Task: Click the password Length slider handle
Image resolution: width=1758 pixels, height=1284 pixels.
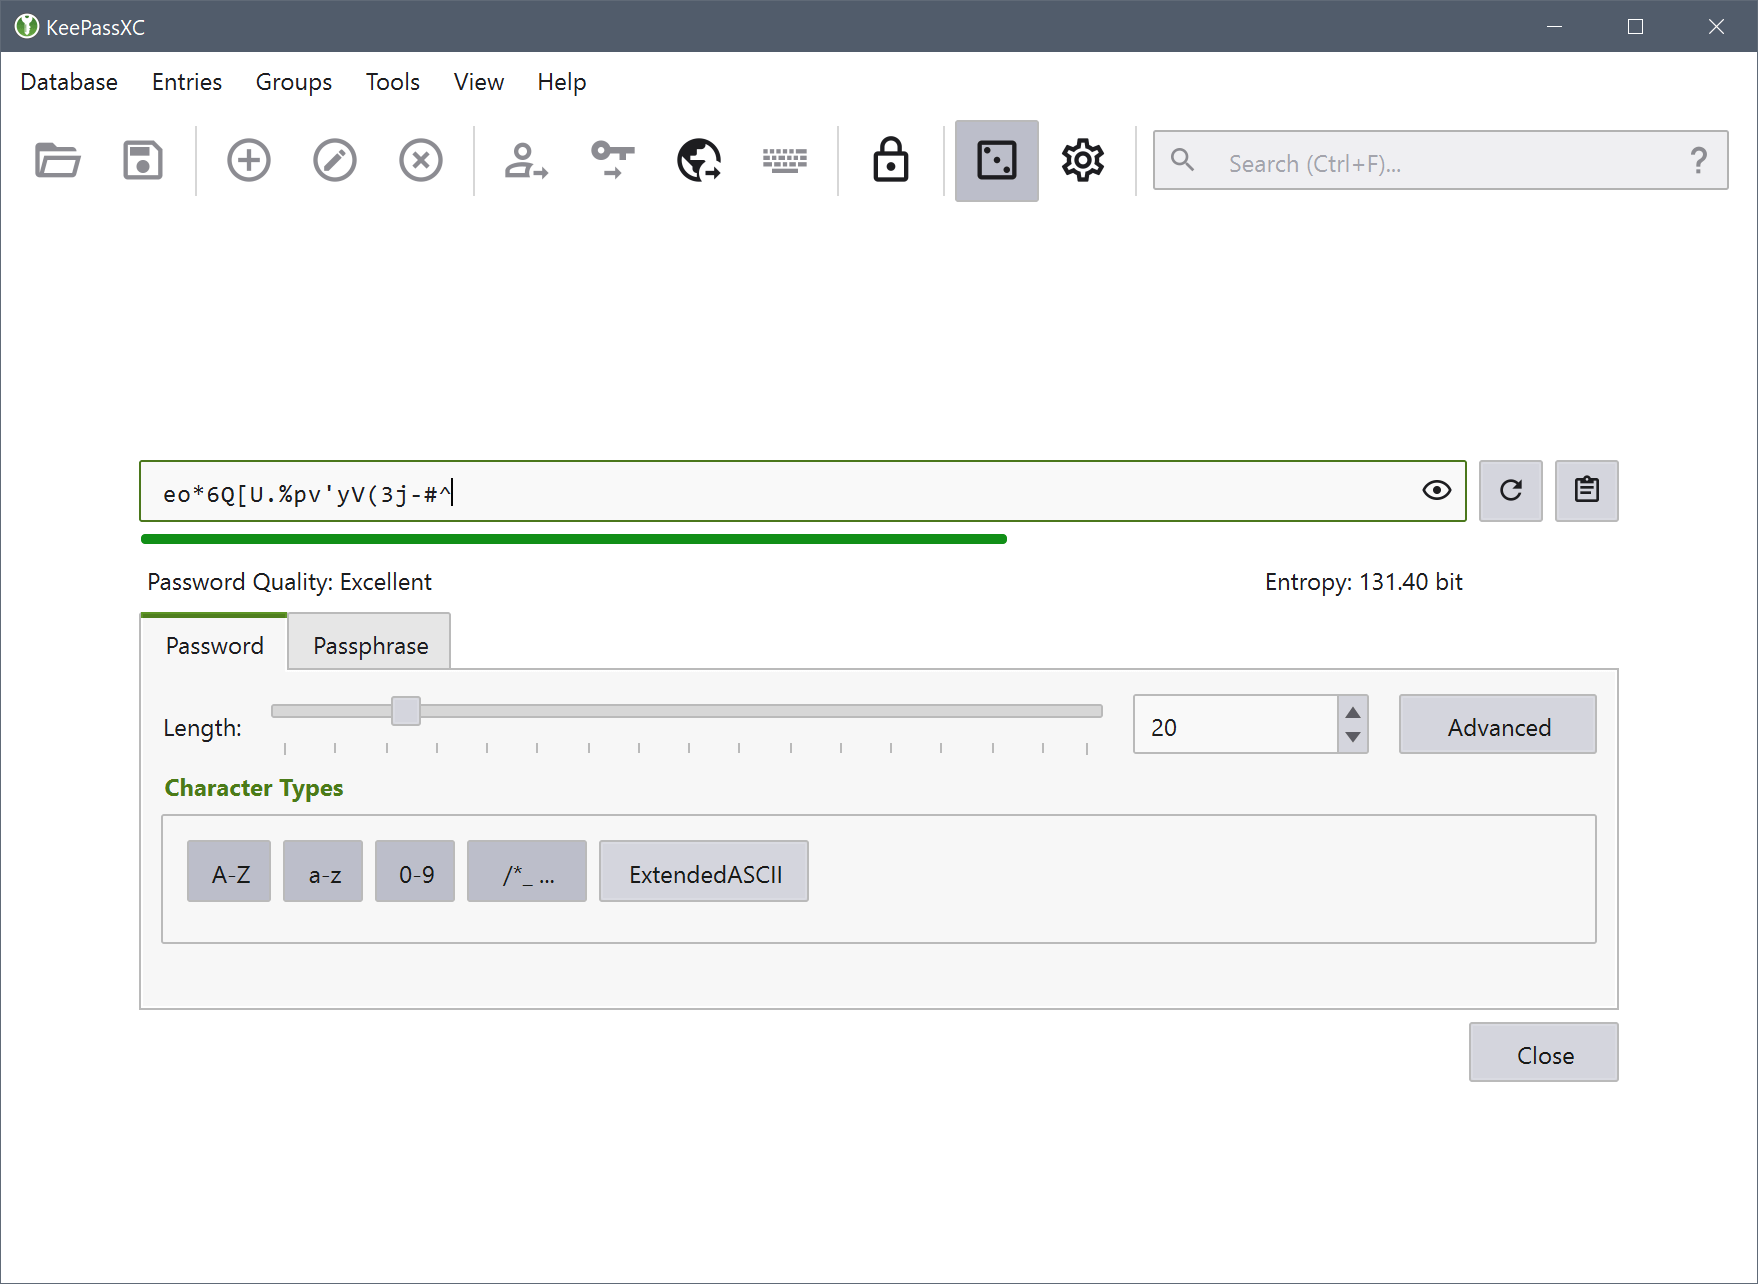Action: pyautogui.click(x=406, y=711)
